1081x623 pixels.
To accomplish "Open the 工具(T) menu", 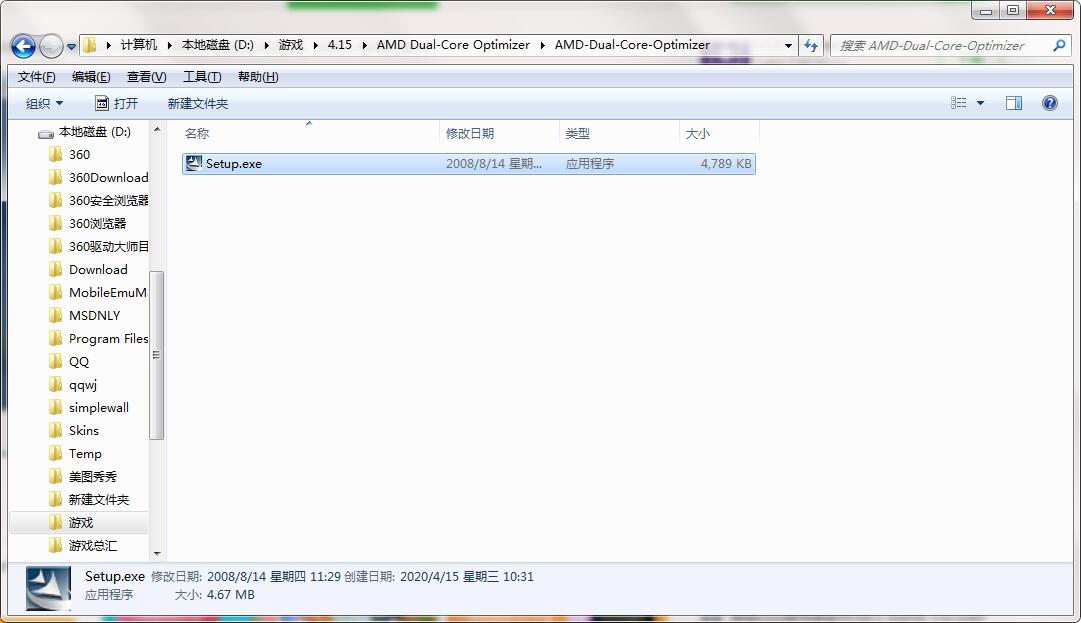I will pos(202,77).
